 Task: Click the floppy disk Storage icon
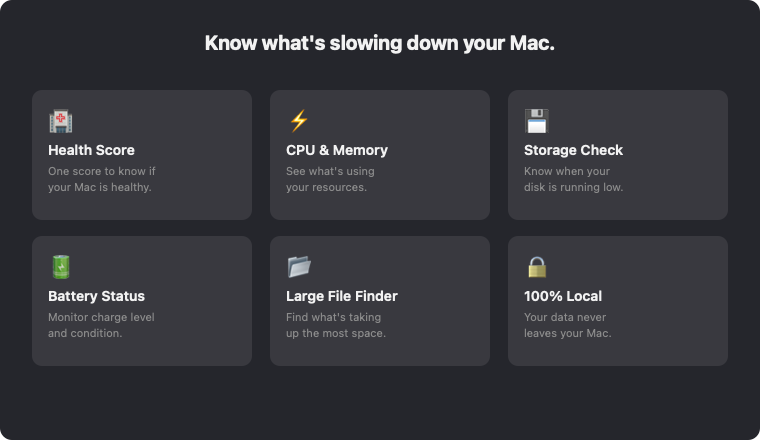tap(537, 121)
